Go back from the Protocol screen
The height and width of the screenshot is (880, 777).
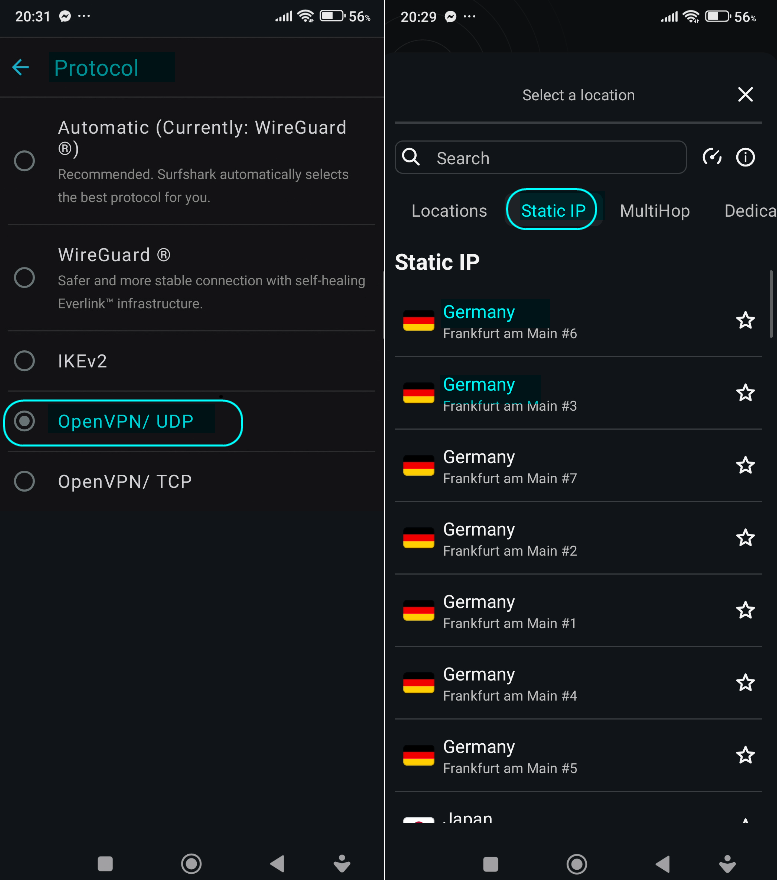point(21,67)
